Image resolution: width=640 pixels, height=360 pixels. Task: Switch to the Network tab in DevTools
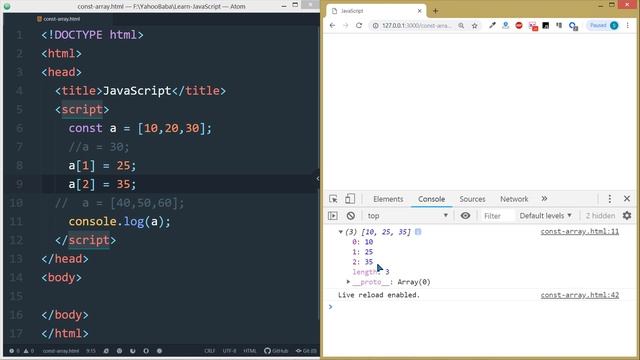click(514, 199)
